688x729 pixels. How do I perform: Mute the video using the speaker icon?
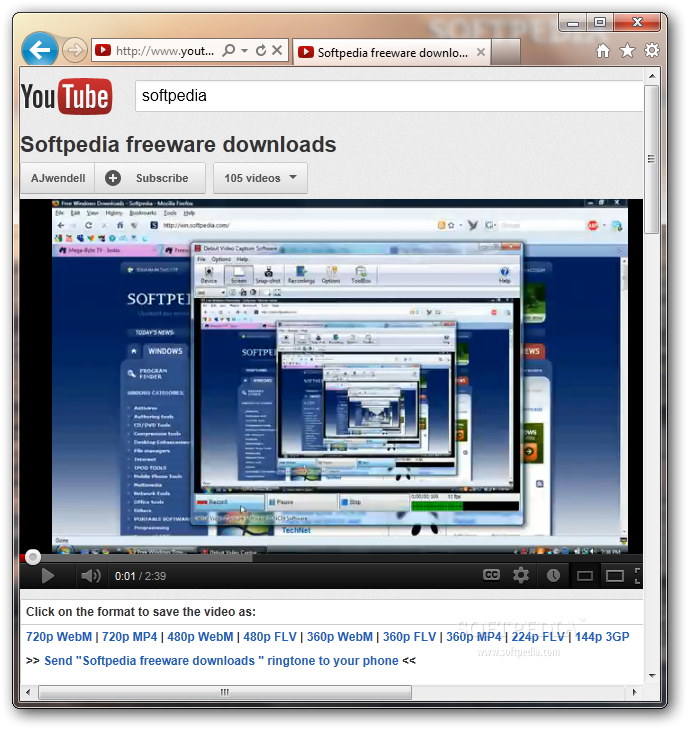(x=91, y=576)
